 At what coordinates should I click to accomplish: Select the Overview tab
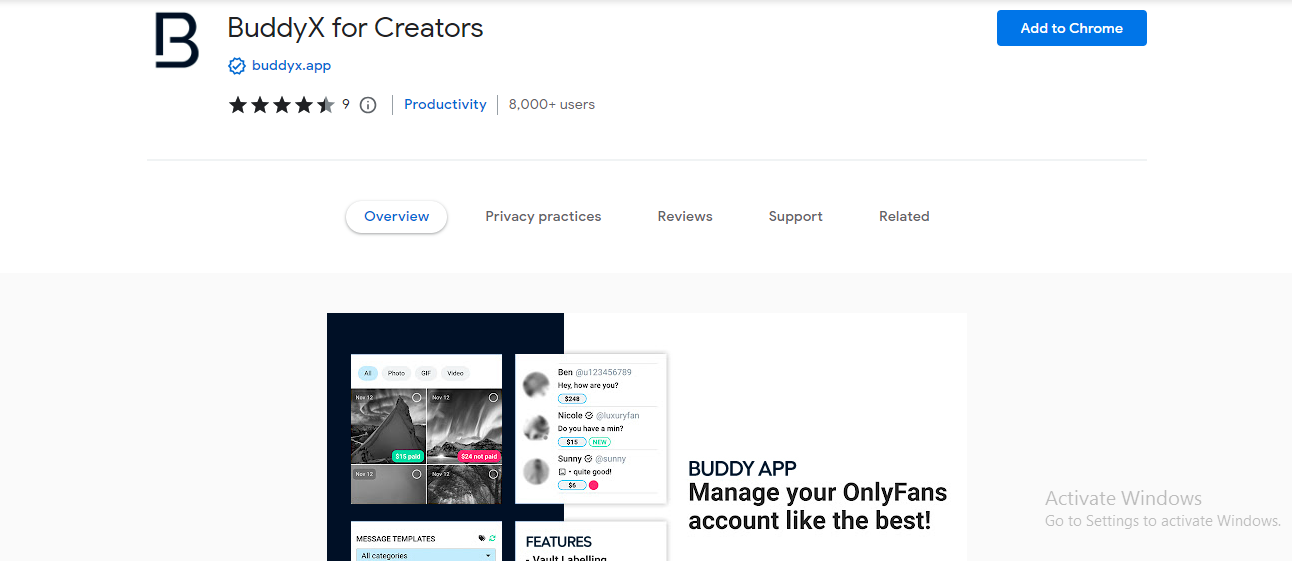(x=396, y=216)
